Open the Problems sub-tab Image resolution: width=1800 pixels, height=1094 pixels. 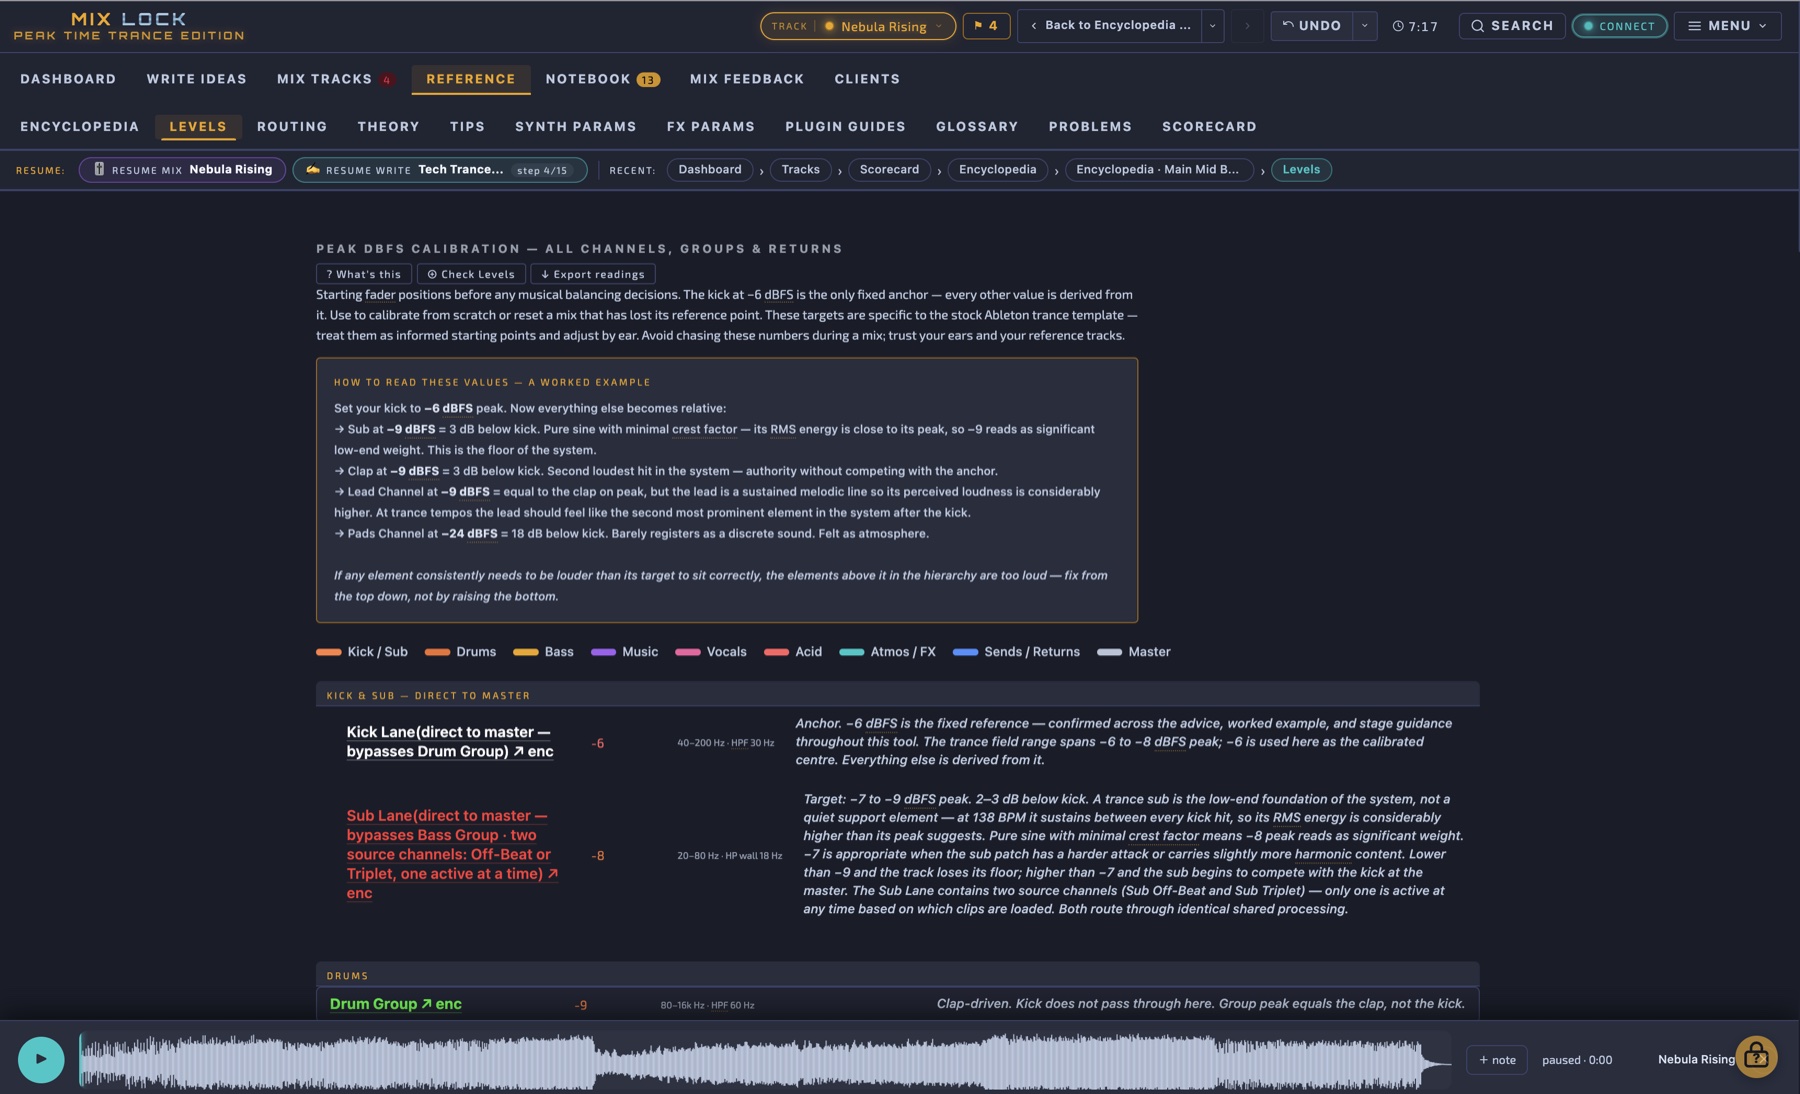(x=1090, y=127)
